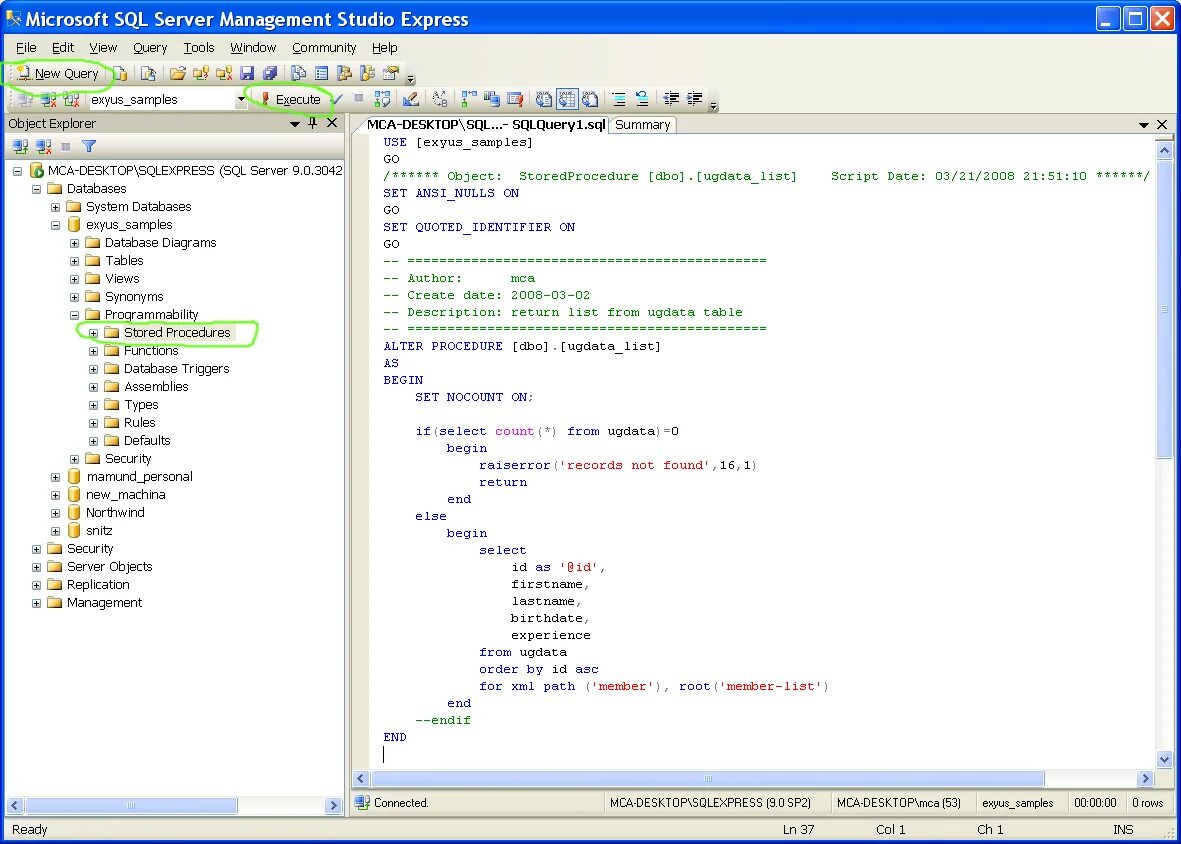Click the Execute button
1181x844 pixels.
(x=290, y=99)
